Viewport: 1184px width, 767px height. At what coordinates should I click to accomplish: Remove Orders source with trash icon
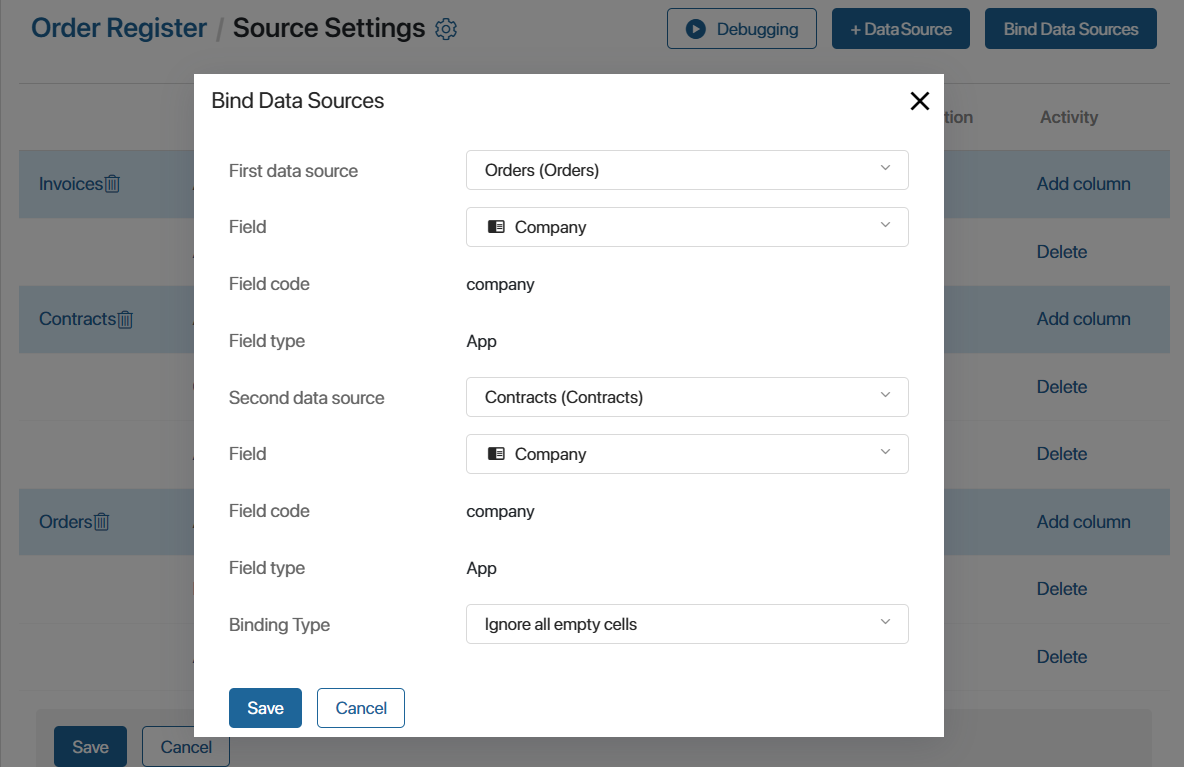pyautogui.click(x=102, y=522)
